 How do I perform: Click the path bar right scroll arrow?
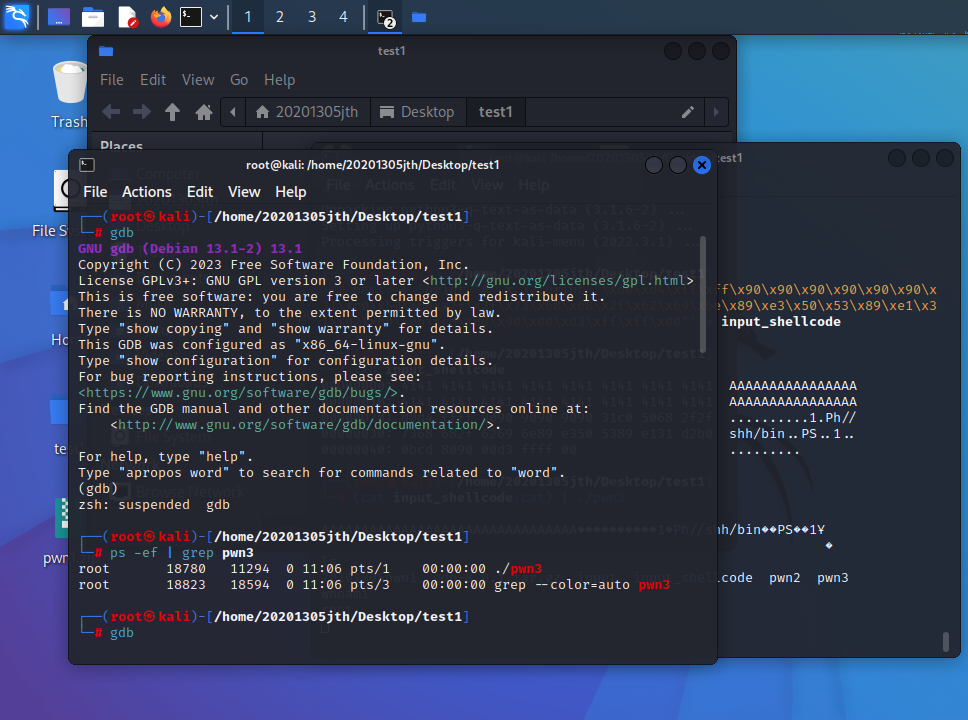716,112
